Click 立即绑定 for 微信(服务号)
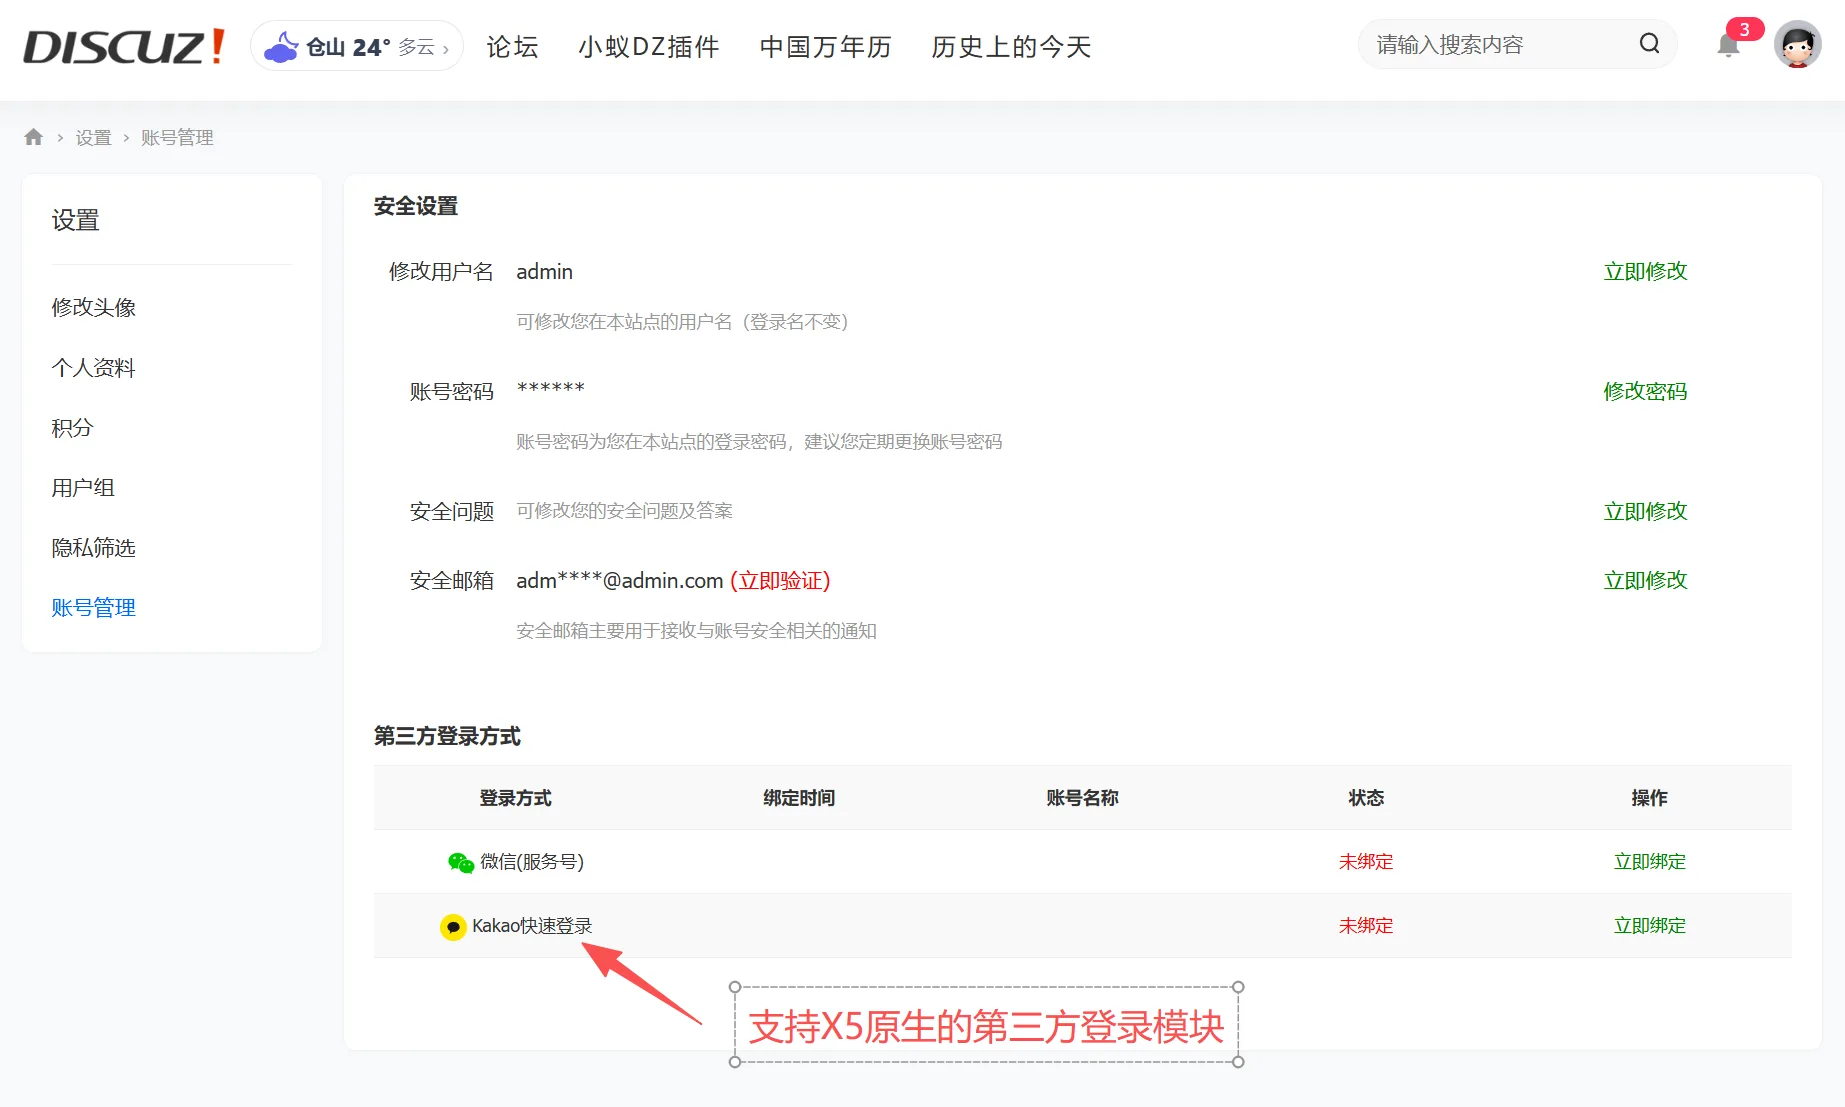This screenshot has height=1107, width=1845. (1650, 861)
